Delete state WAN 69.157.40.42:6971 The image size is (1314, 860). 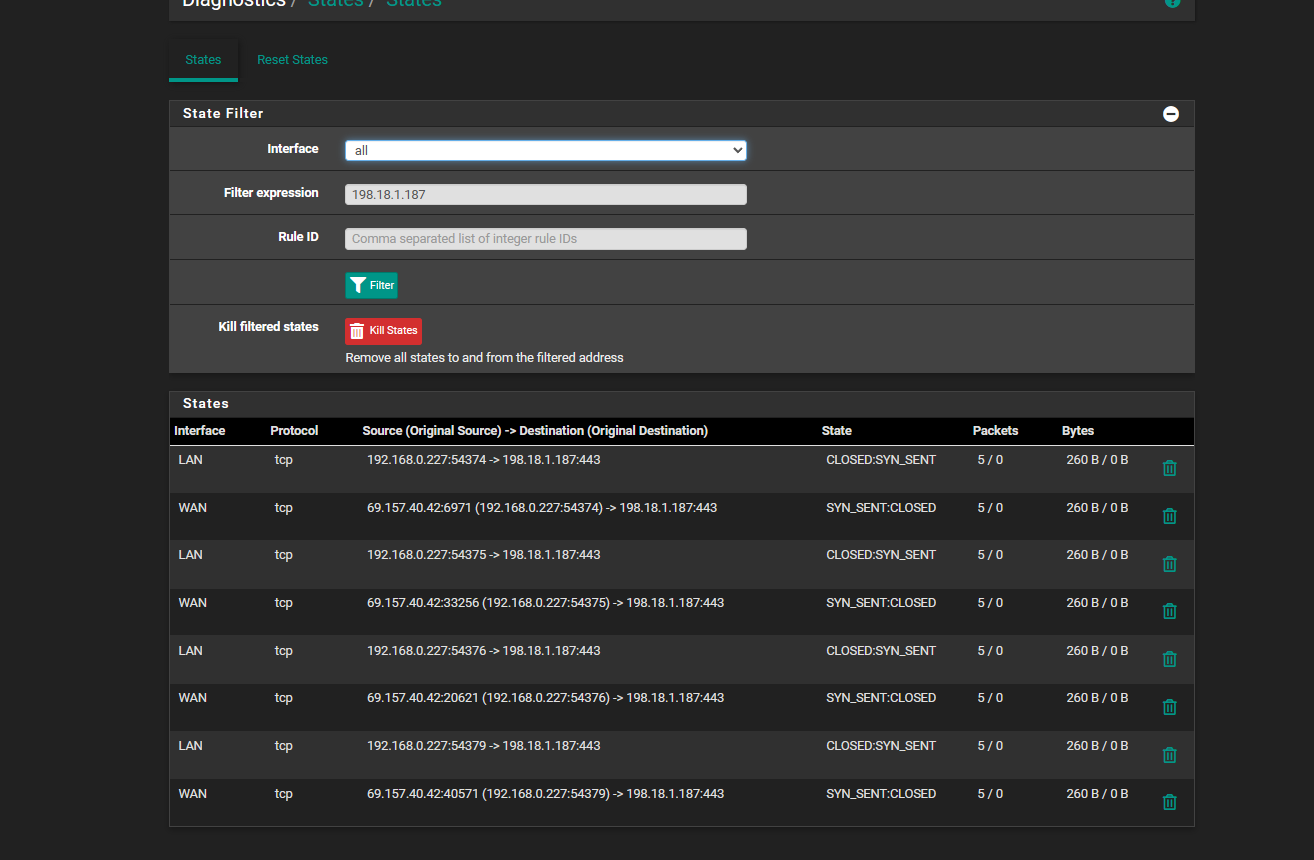(x=1169, y=516)
